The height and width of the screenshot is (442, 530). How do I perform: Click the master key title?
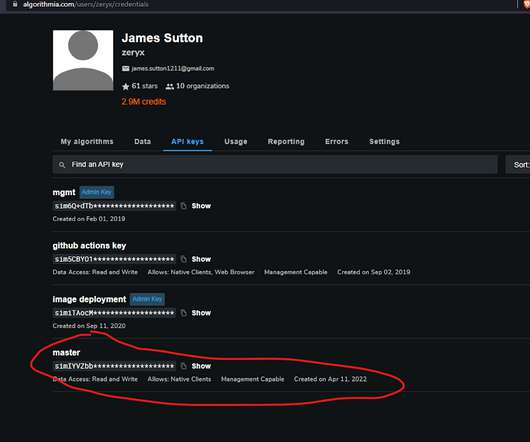pos(66,353)
